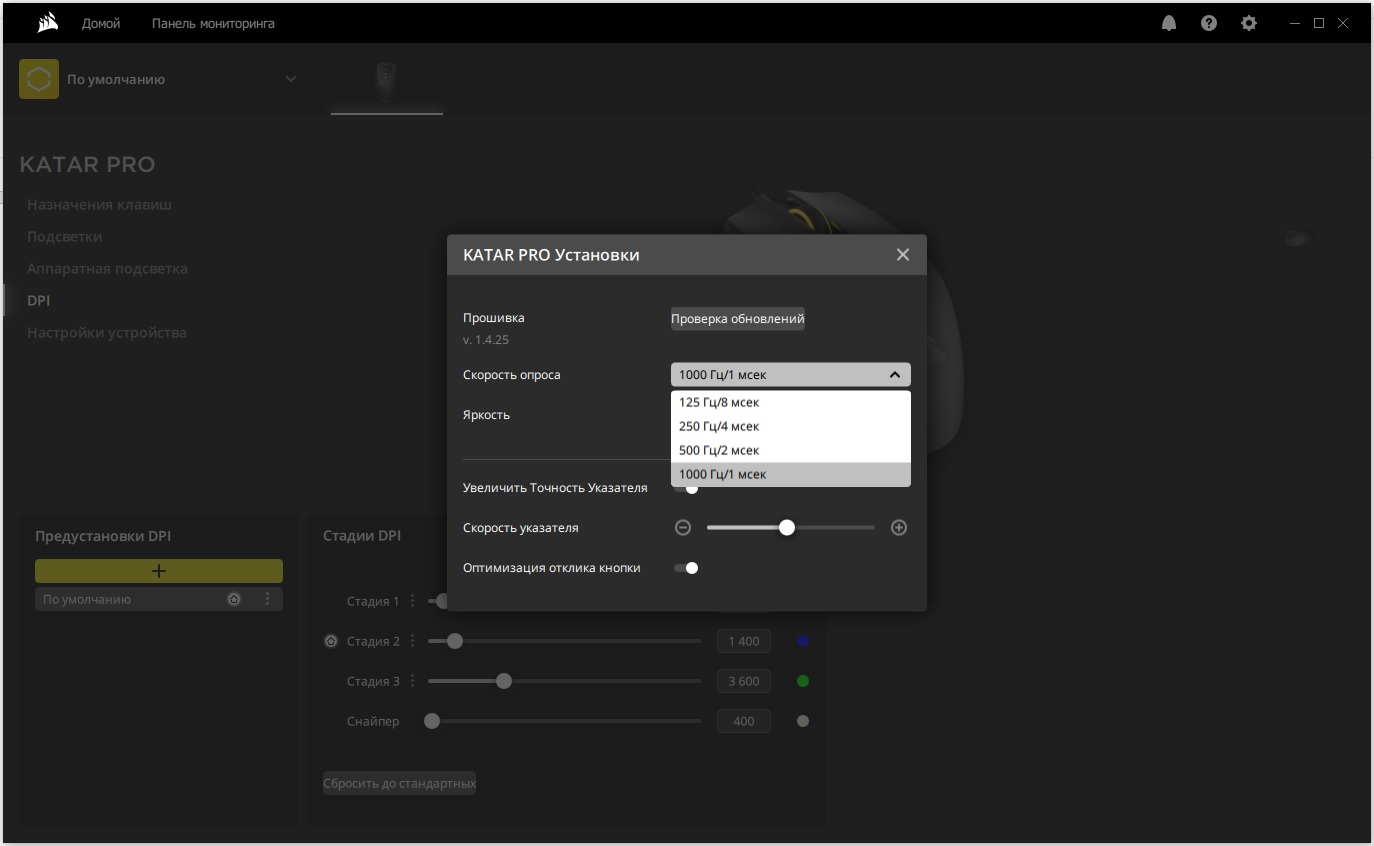Select the По умолчанию DPI preset row
Image resolution: width=1374 pixels, height=846 pixels.
point(159,599)
